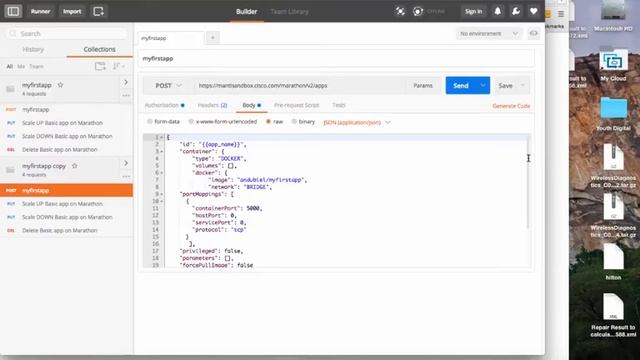Open the Headers (2) tab
Viewport: 640px width, 360px height.
coord(212,105)
